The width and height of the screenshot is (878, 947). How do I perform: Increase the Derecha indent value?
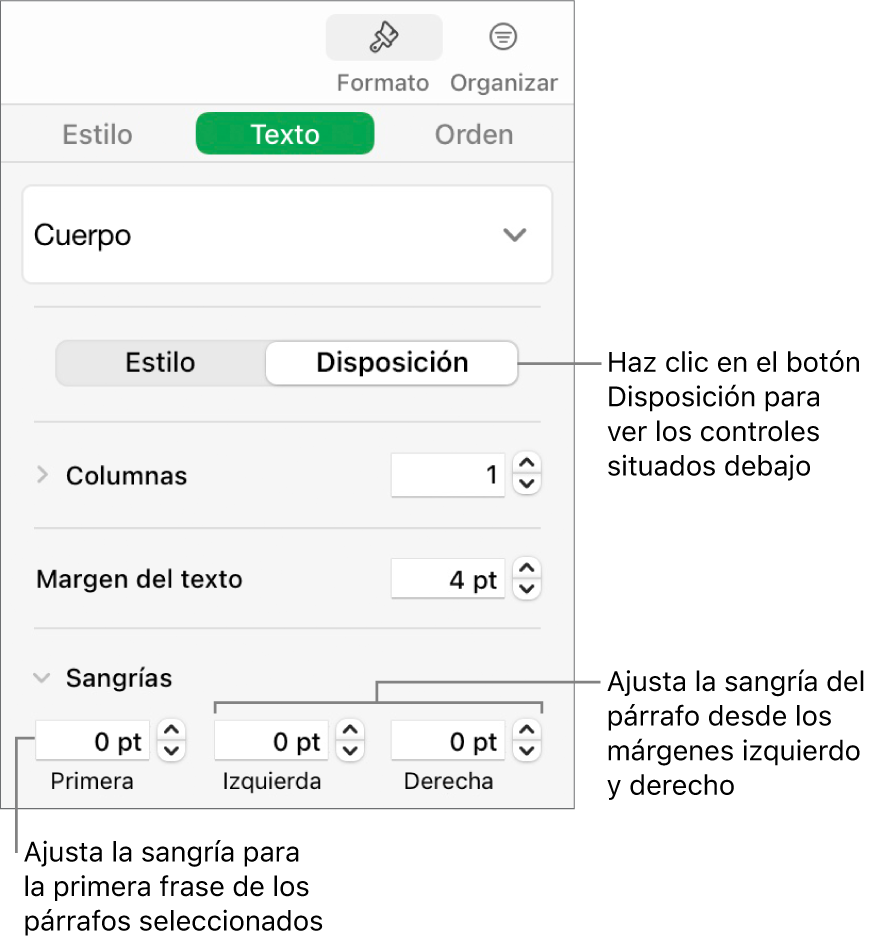pyautogui.click(x=527, y=732)
